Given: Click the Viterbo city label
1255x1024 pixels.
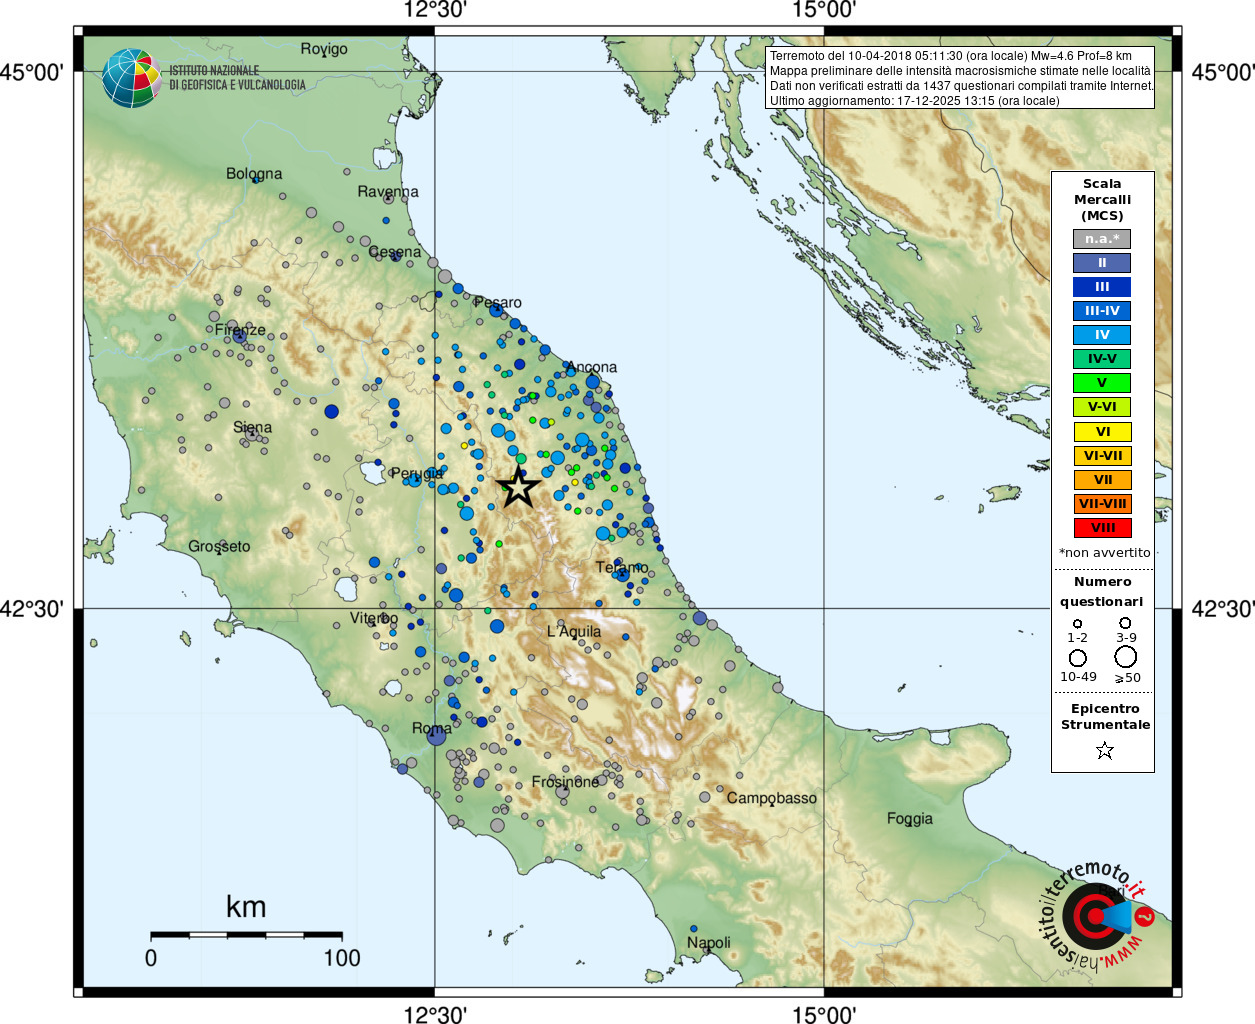Looking at the screenshot, I should coord(374,619).
